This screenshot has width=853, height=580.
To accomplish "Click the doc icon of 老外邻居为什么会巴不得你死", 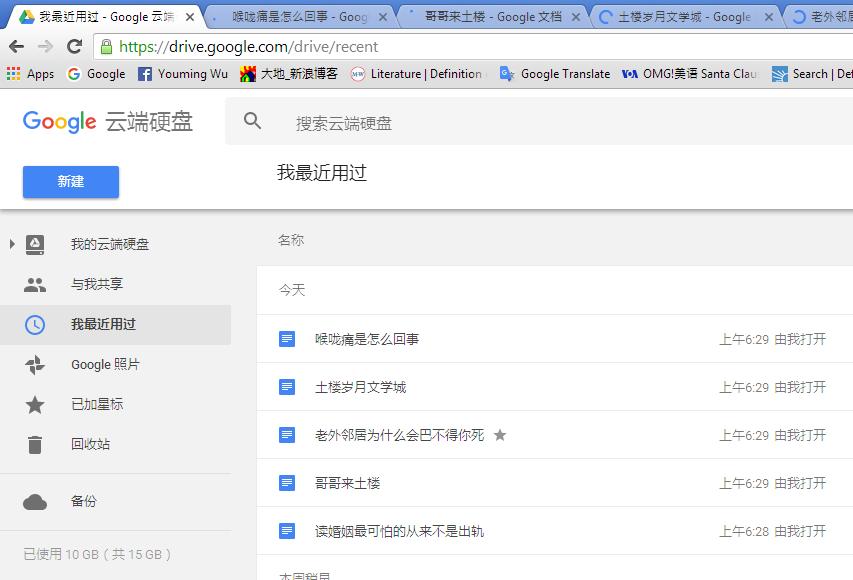I will point(287,435).
